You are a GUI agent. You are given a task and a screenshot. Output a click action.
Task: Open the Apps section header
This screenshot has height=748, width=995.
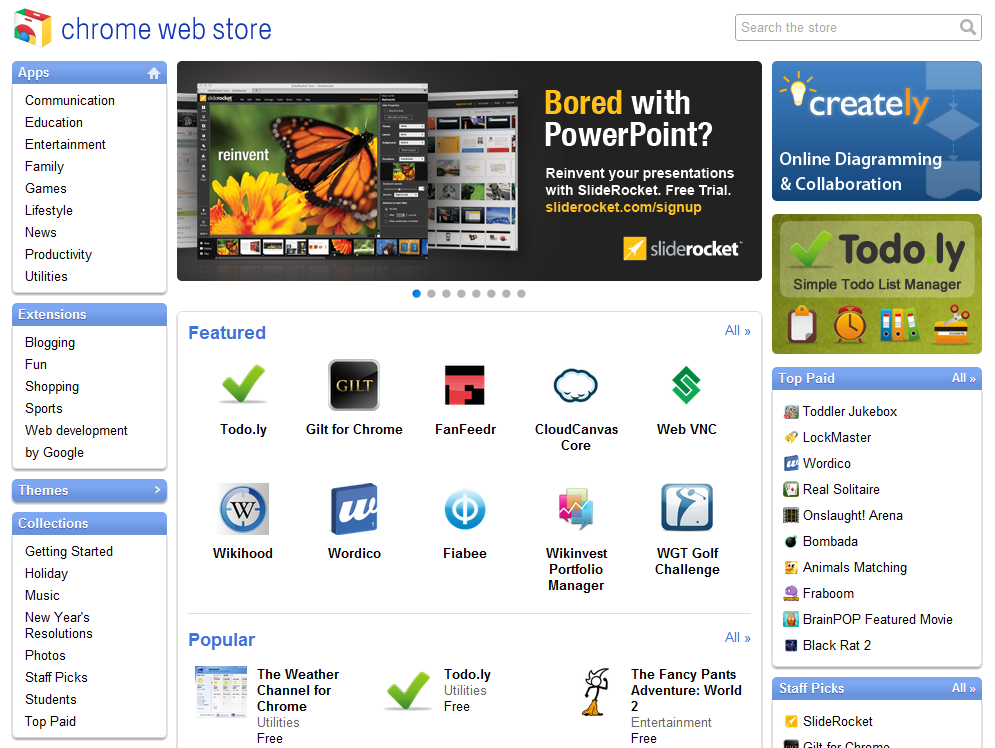click(x=89, y=73)
